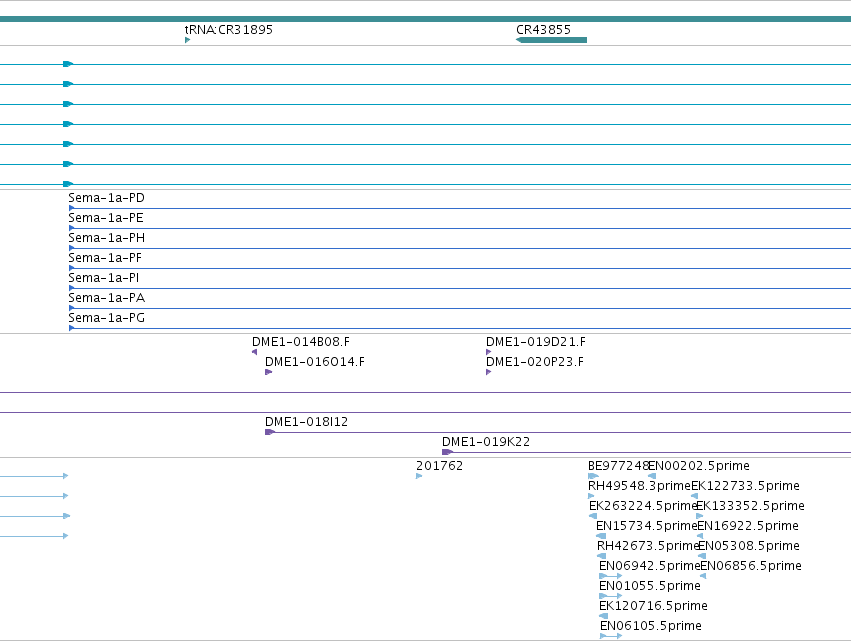Click the Sema-1a-PA transcript label
This screenshot has height=641, width=851.
pos(106,298)
